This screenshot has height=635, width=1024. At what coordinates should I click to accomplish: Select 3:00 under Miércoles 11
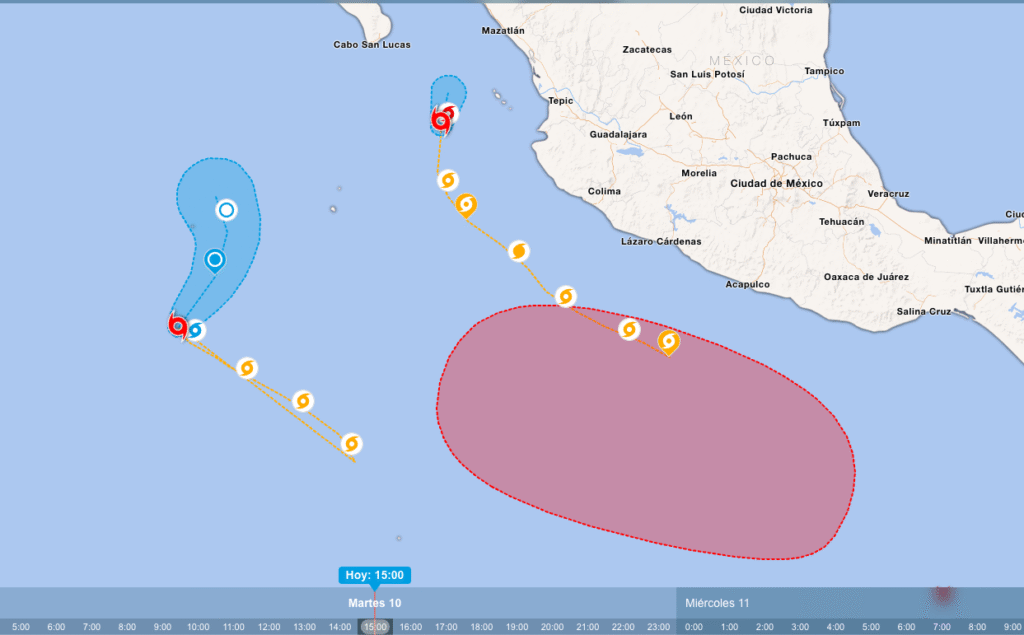[x=800, y=626]
